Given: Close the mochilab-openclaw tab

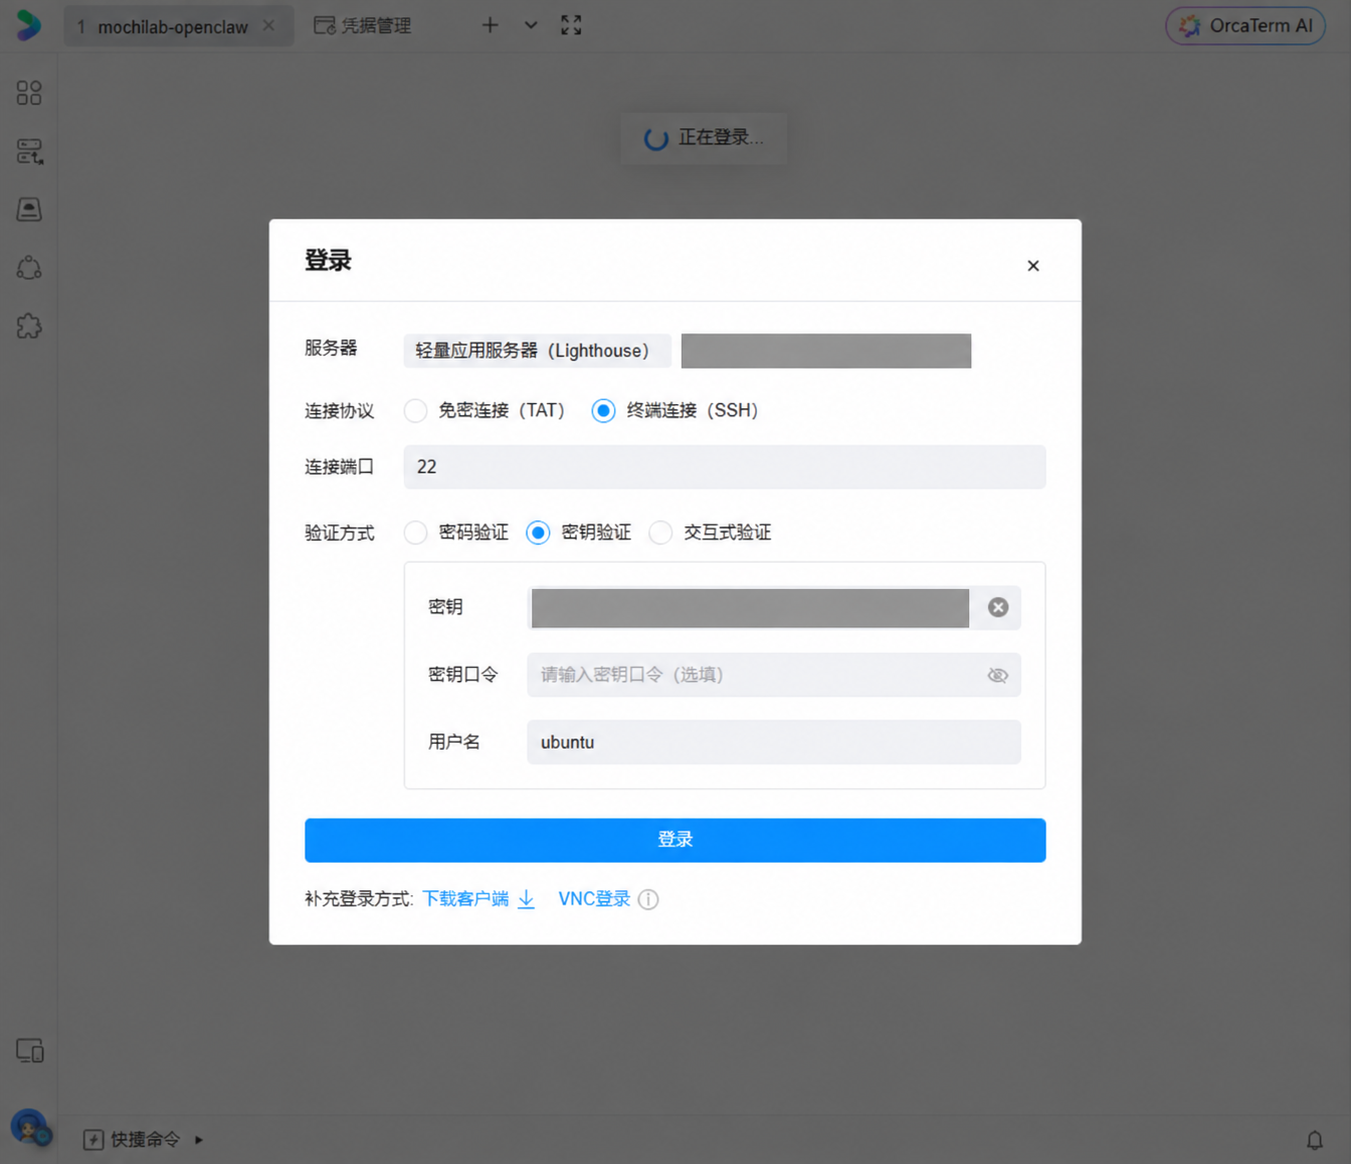Looking at the screenshot, I should tap(269, 26).
